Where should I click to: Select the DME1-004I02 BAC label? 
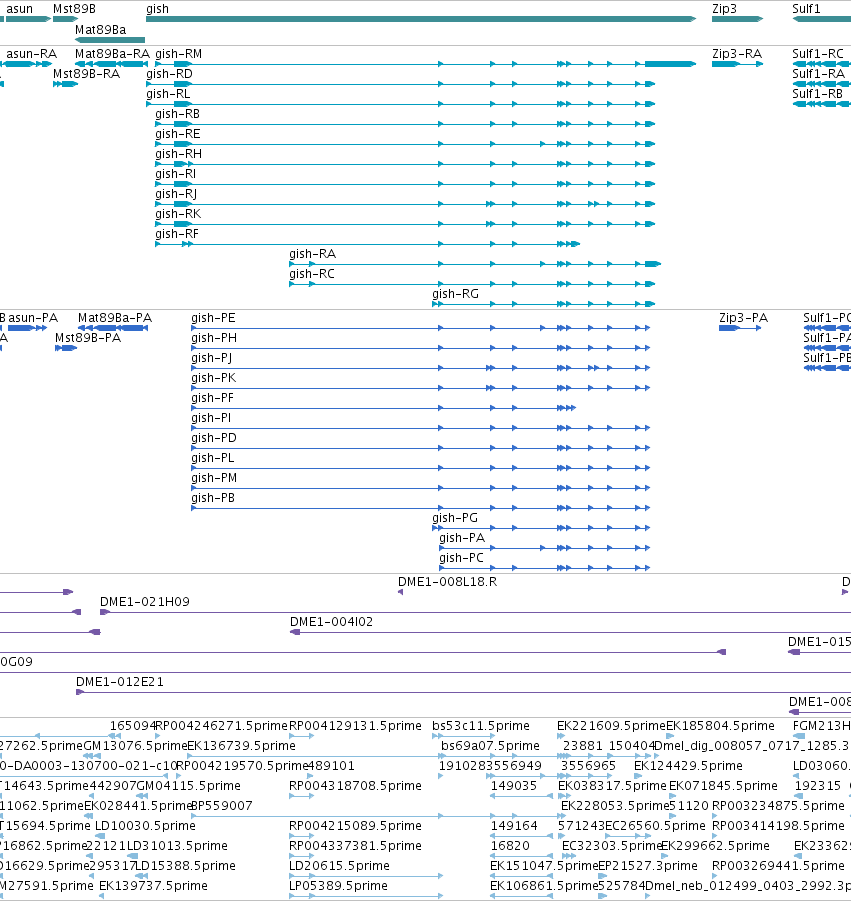(332, 622)
